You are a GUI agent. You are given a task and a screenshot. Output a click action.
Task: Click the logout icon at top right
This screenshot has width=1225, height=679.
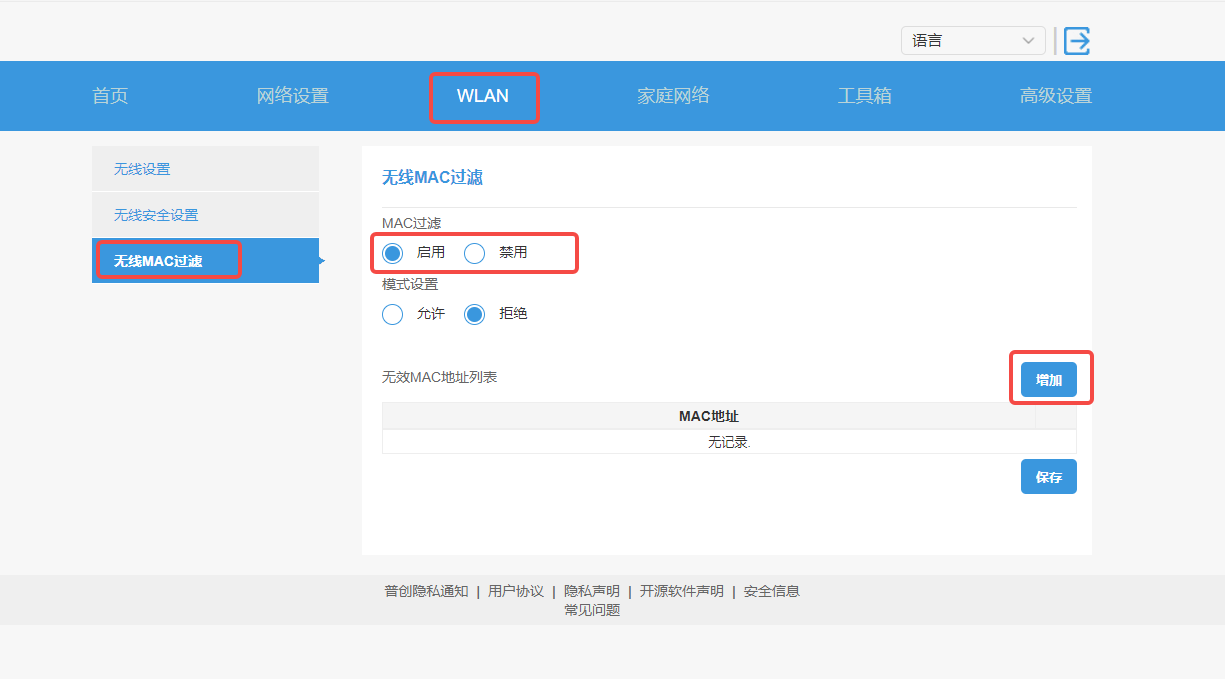(1076, 41)
